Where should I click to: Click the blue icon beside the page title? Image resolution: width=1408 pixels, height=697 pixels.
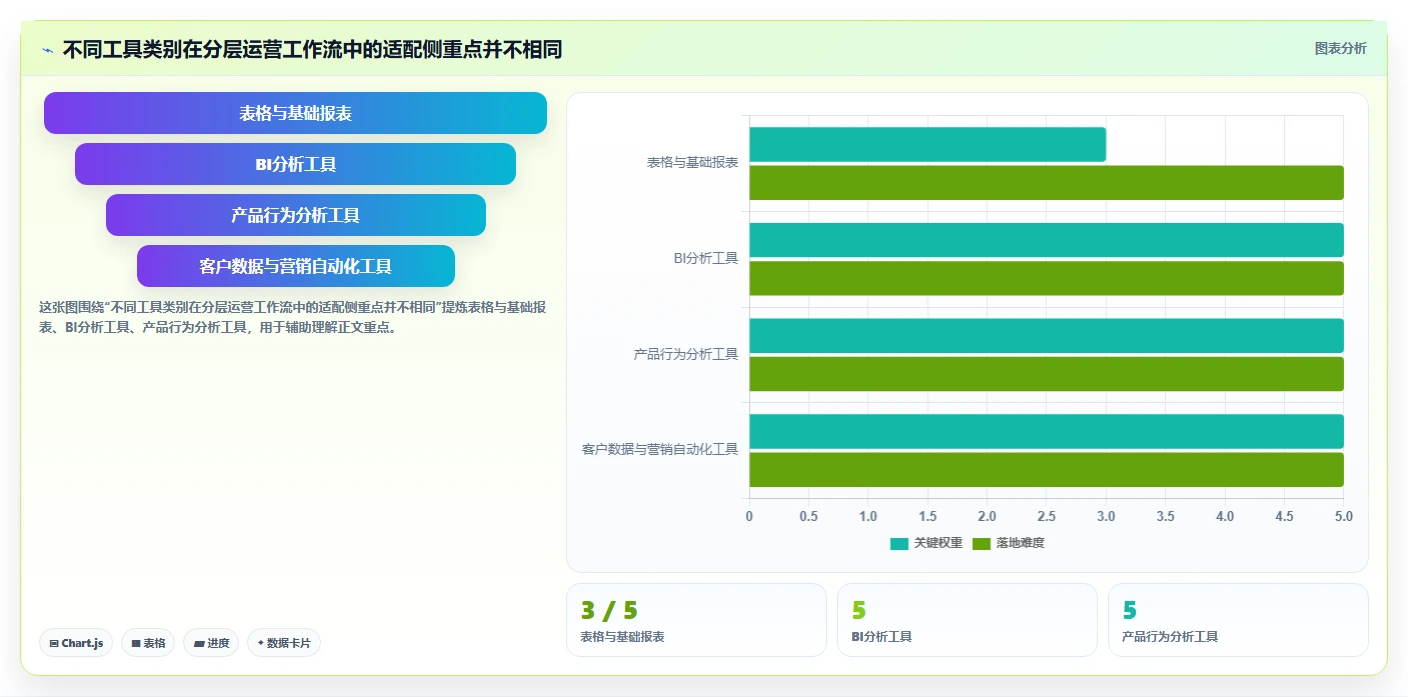pos(47,50)
